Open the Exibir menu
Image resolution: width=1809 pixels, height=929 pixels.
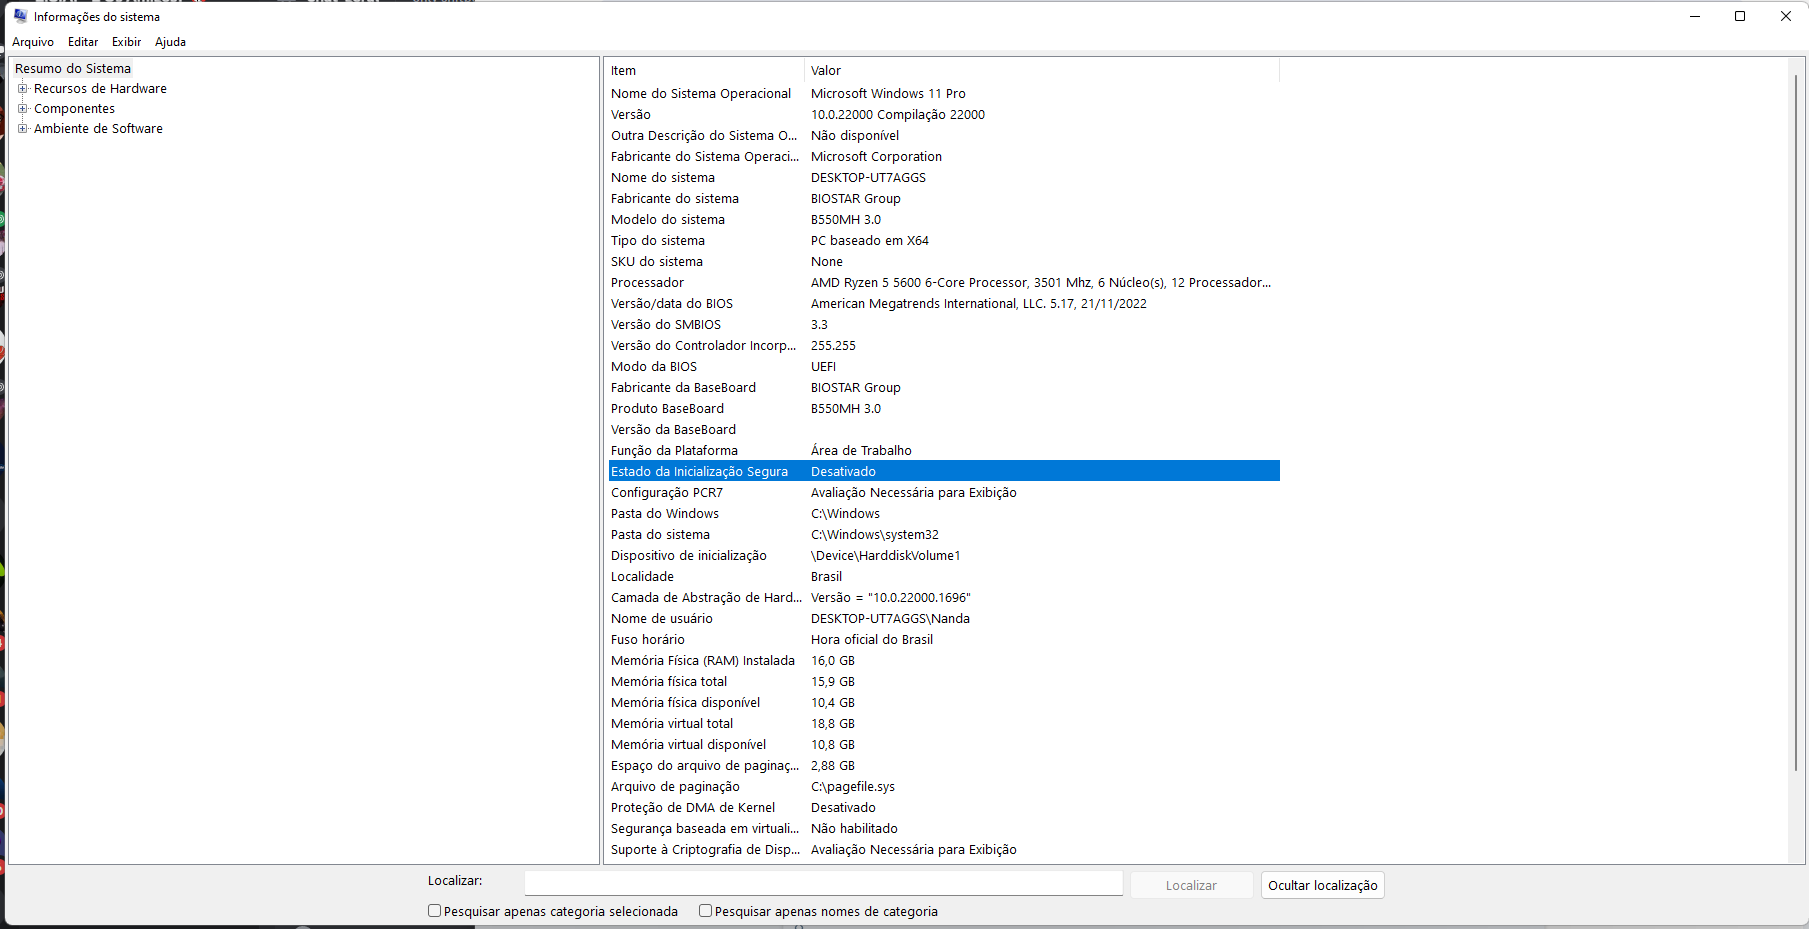pyautogui.click(x=126, y=42)
